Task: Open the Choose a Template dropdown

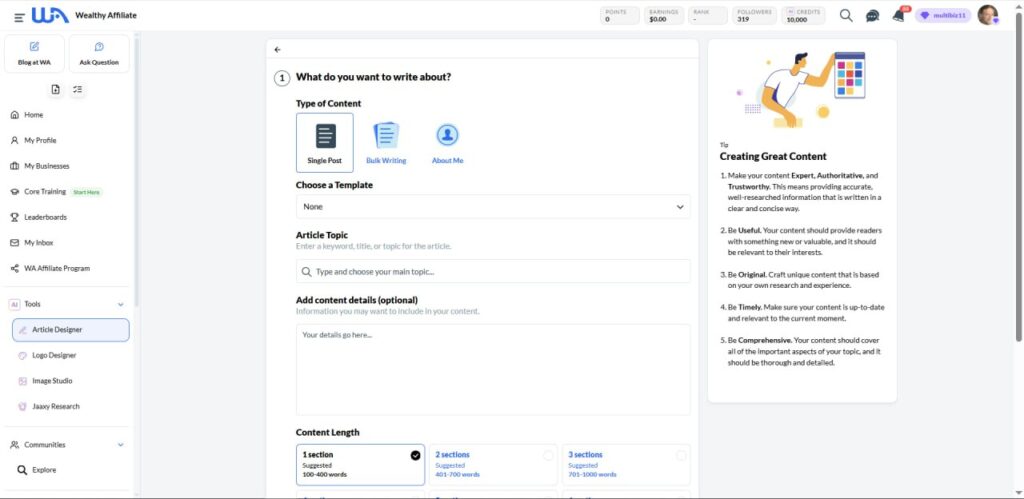Action: pyautogui.click(x=493, y=206)
